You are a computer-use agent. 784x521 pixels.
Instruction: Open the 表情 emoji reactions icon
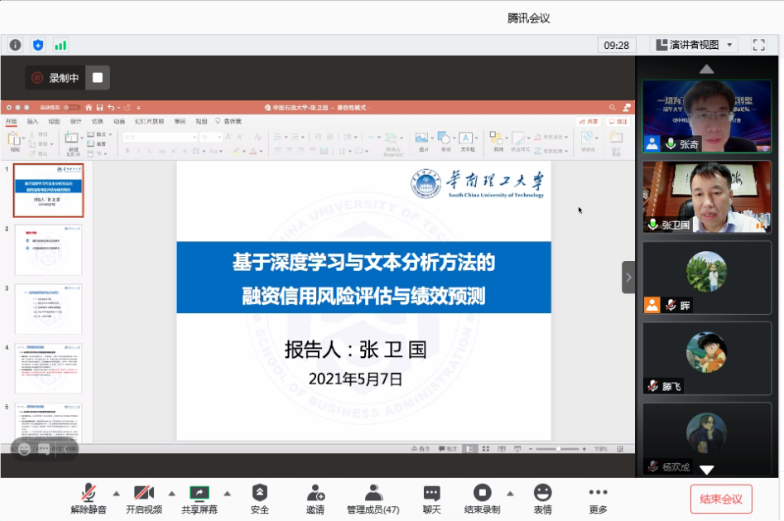[542, 492]
